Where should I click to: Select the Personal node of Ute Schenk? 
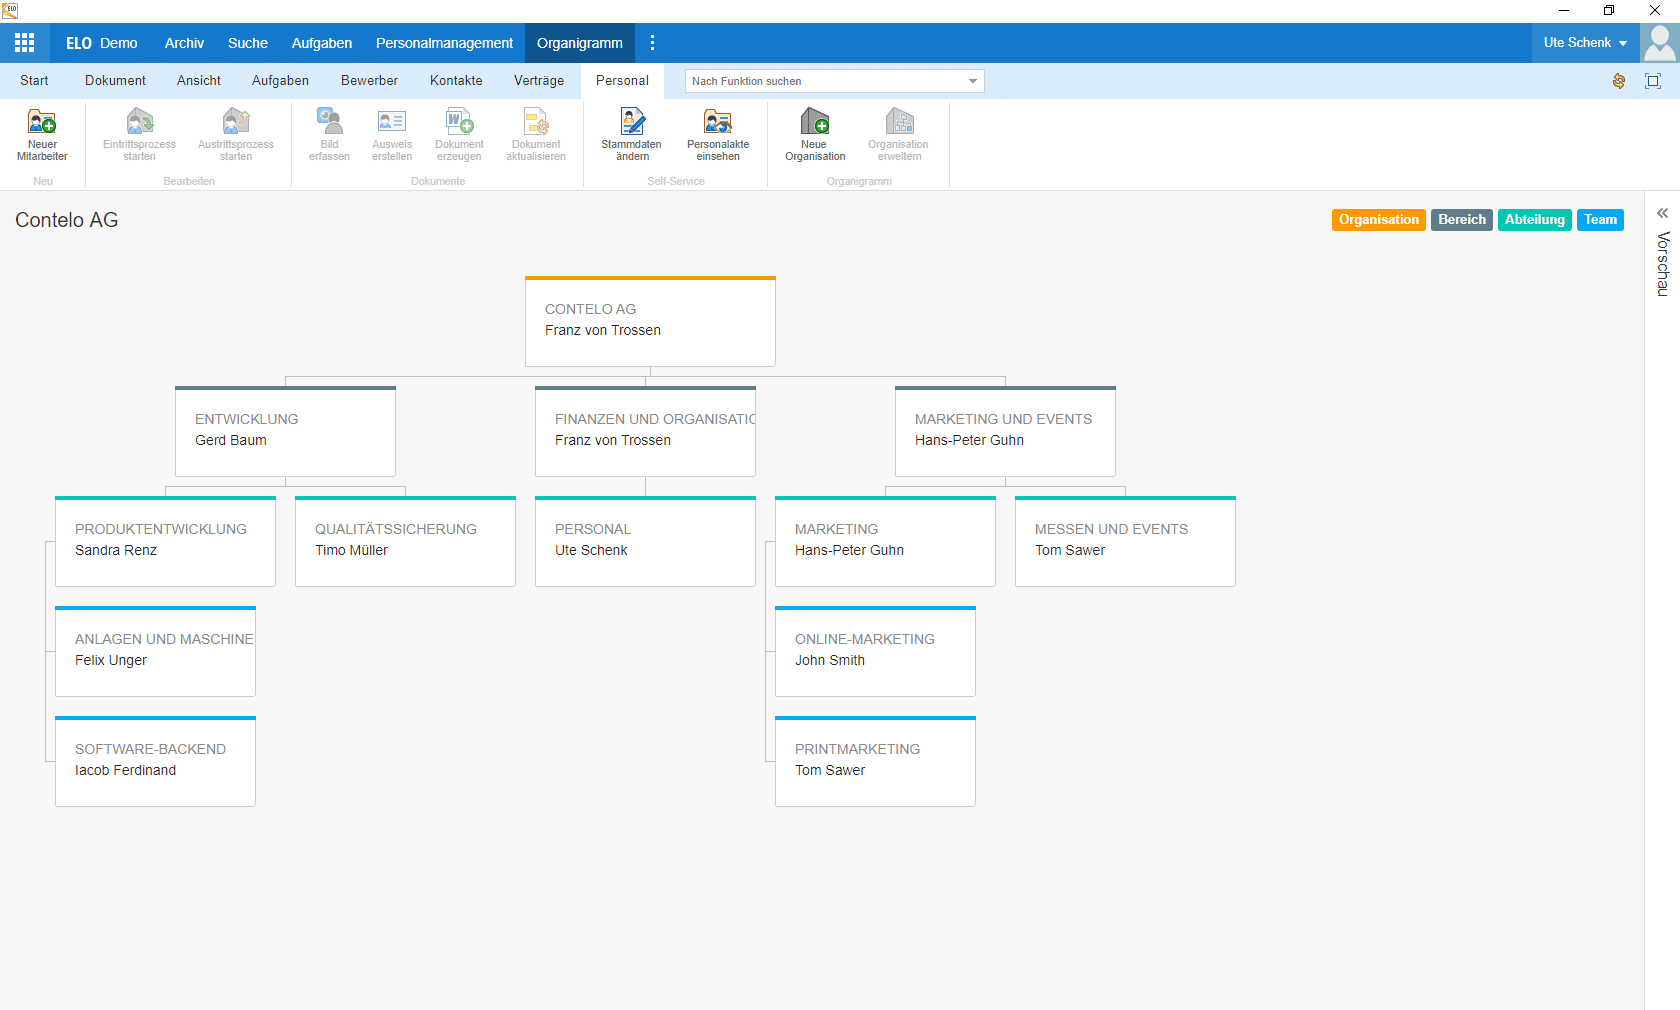pyautogui.click(x=645, y=541)
